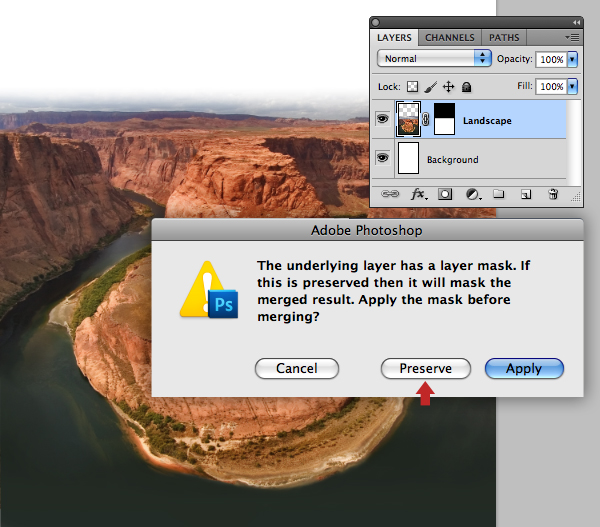
Task: Click the Fill 100% field
Action: click(x=551, y=86)
